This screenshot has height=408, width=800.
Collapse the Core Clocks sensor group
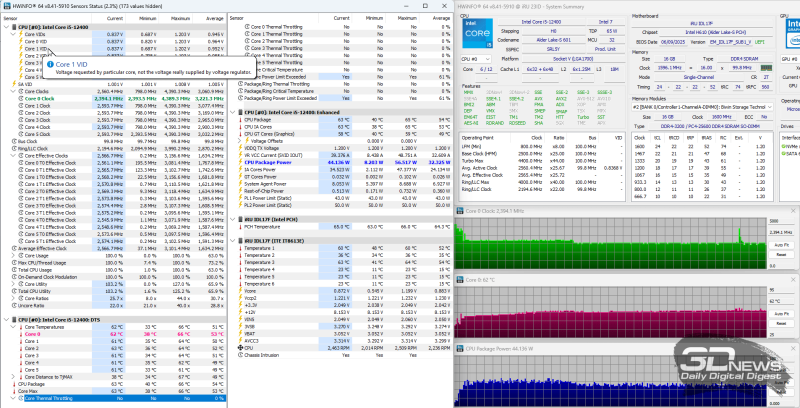pyautogui.click(x=12, y=91)
